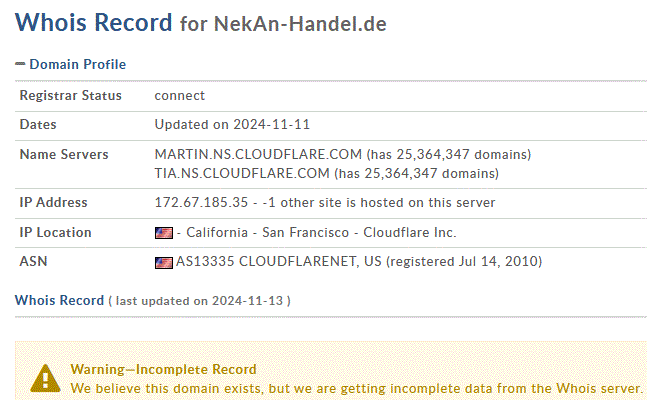Click the Registrar Status label
648x401 pixels.
pyautogui.click(x=71, y=95)
